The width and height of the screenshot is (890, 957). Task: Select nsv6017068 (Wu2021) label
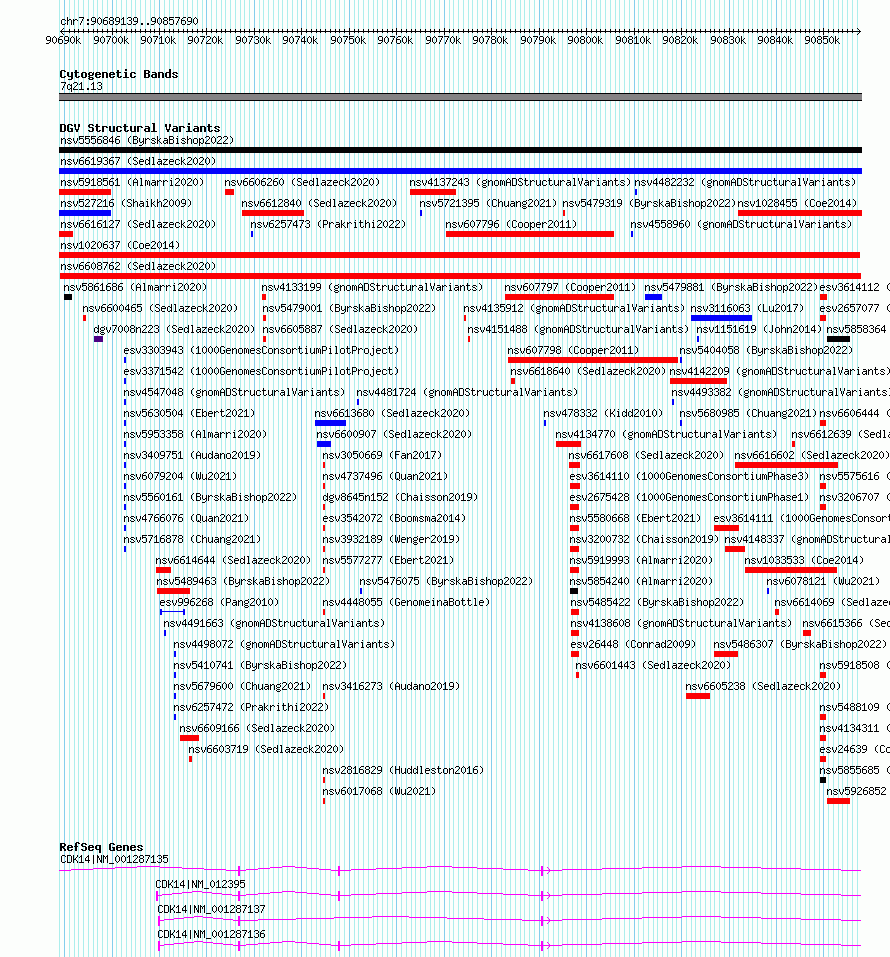tap(379, 791)
